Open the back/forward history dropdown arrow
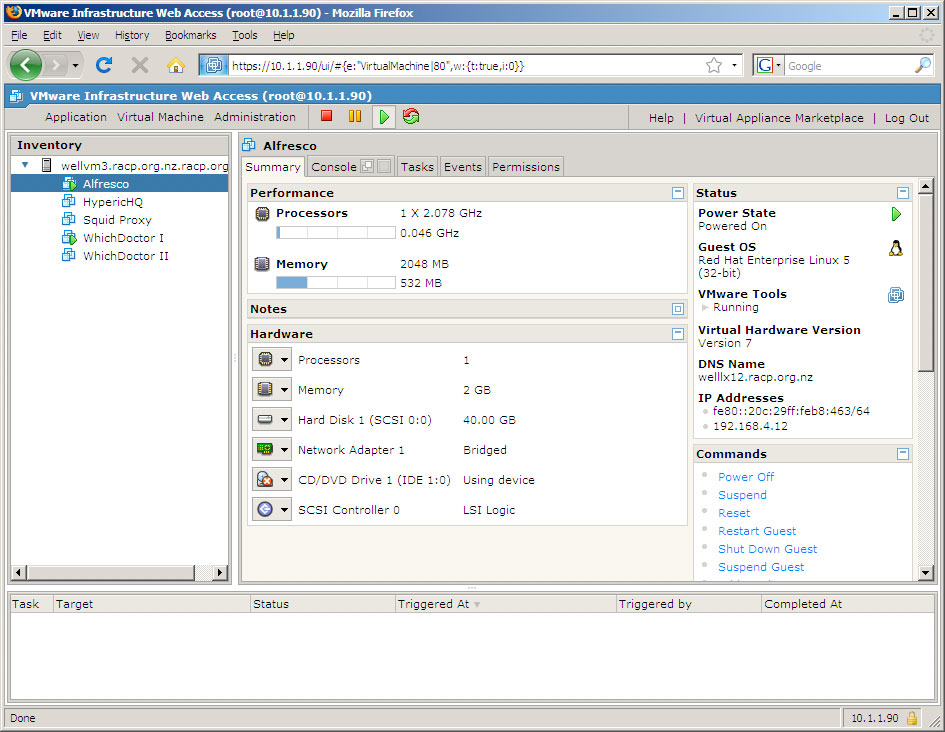945x732 pixels. tap(75, 65)
